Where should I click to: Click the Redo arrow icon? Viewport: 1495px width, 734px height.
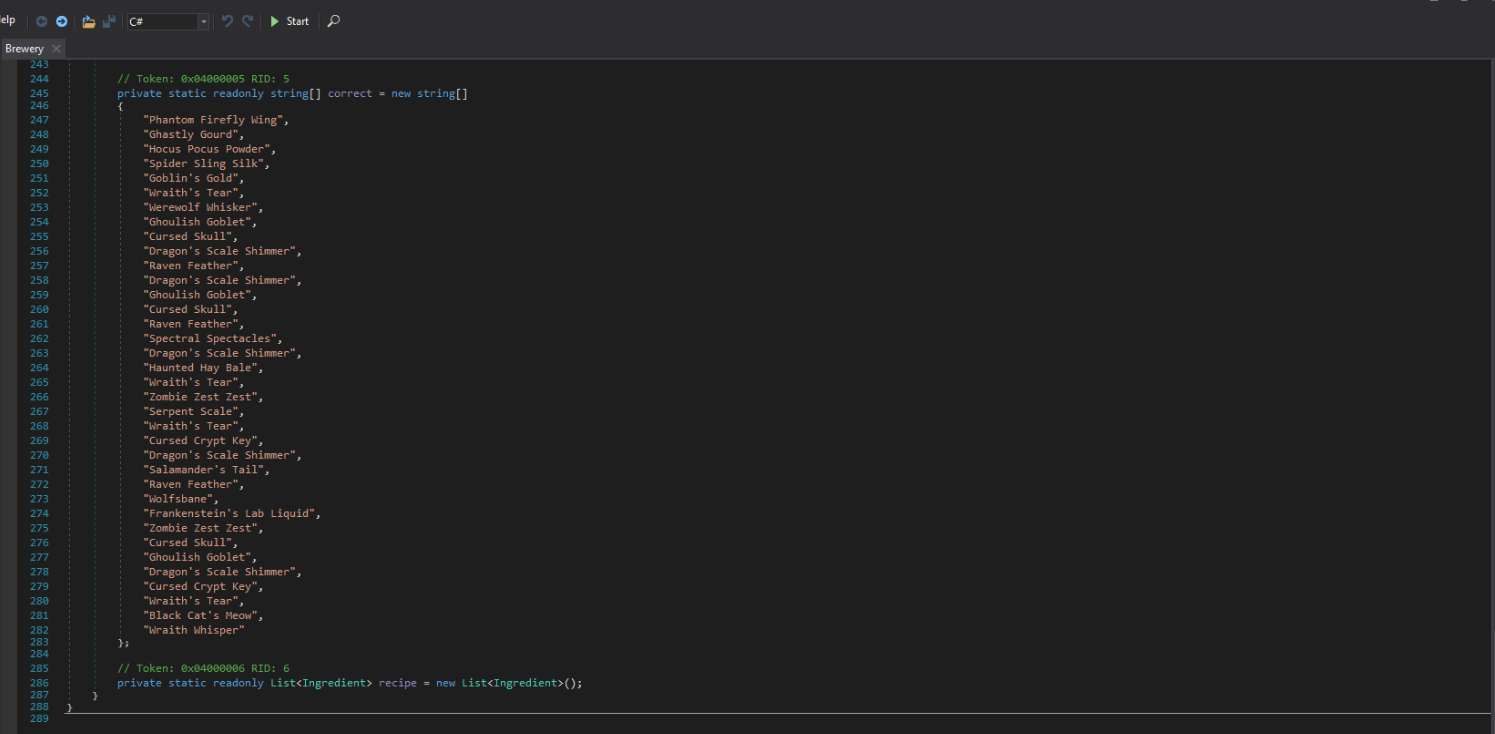click(247, 21)
